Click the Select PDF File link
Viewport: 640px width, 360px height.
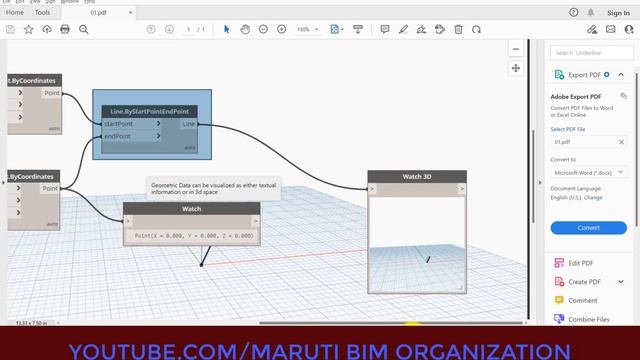click(568, 129)
